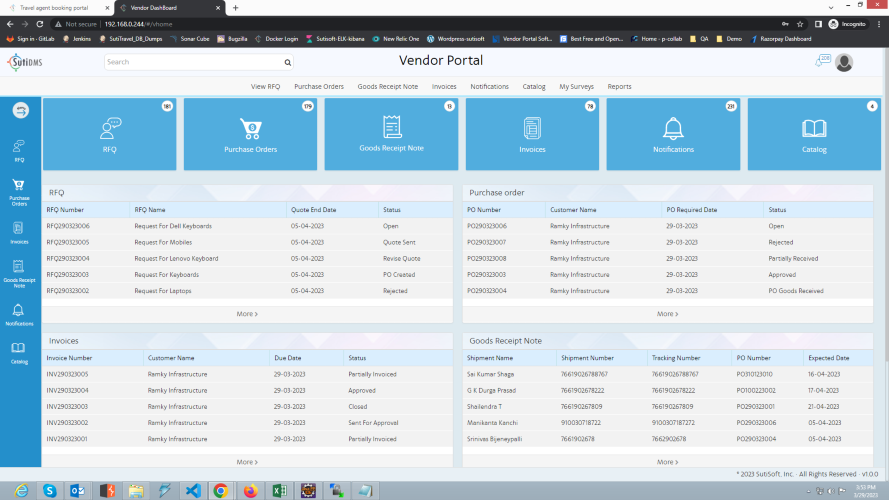889x500 pixels.
Task: Go to Invoices top menu item
Action: (x=444, y=87)
